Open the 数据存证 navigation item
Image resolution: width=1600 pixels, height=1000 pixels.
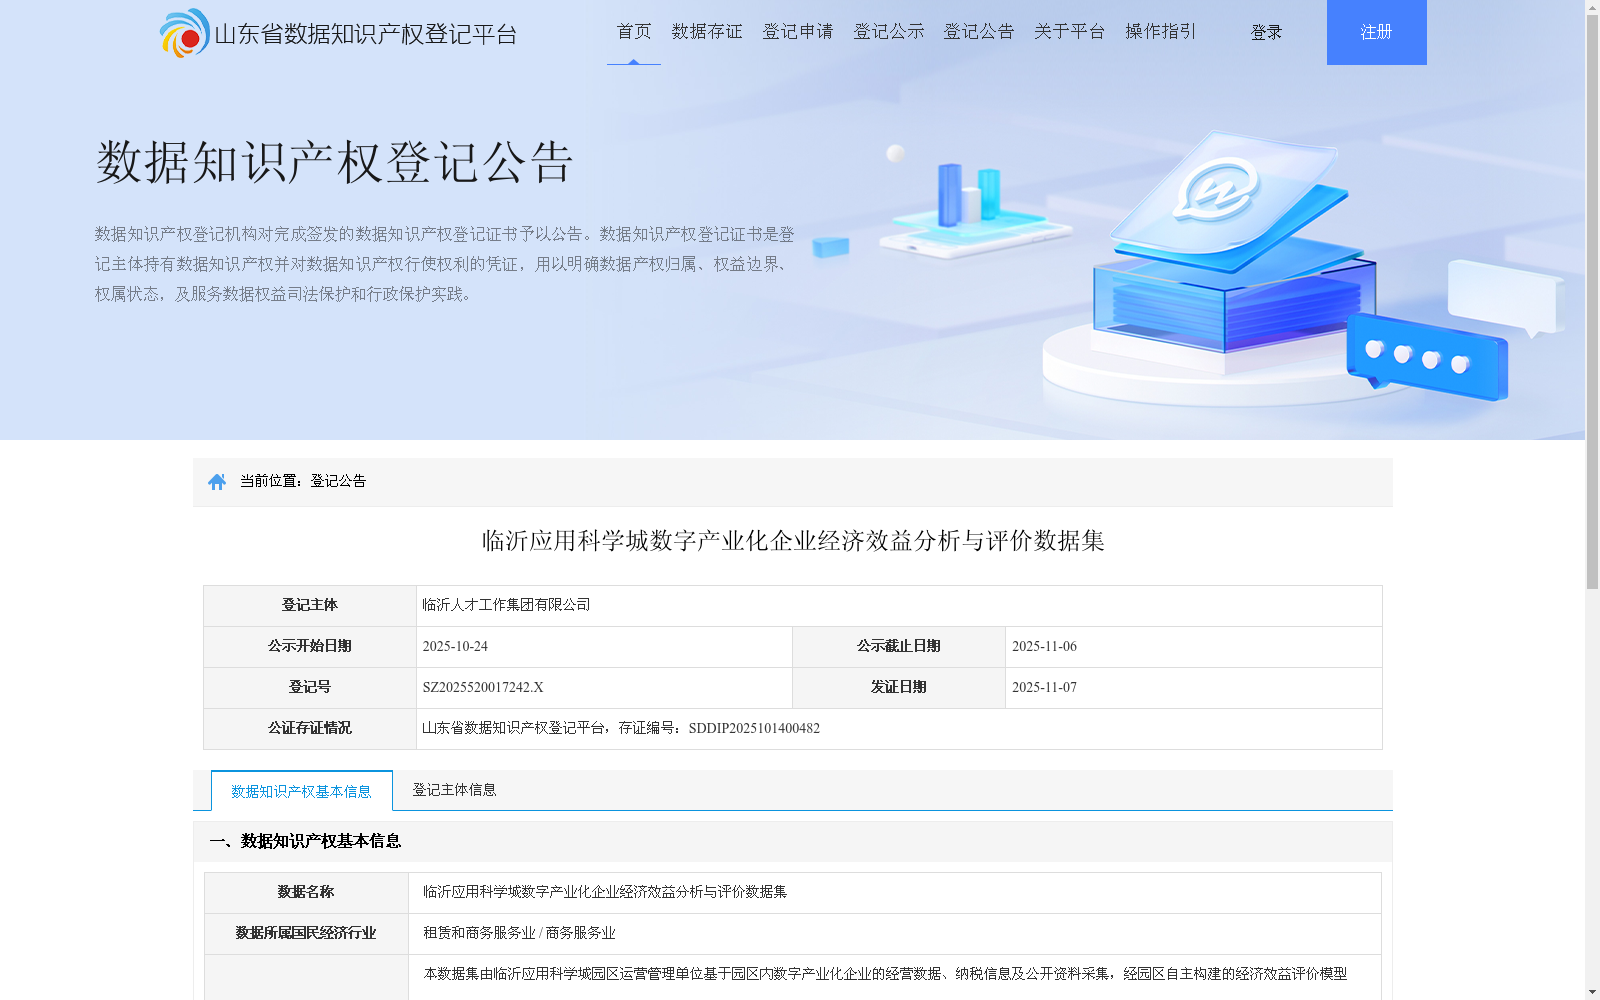coord(706,31)
